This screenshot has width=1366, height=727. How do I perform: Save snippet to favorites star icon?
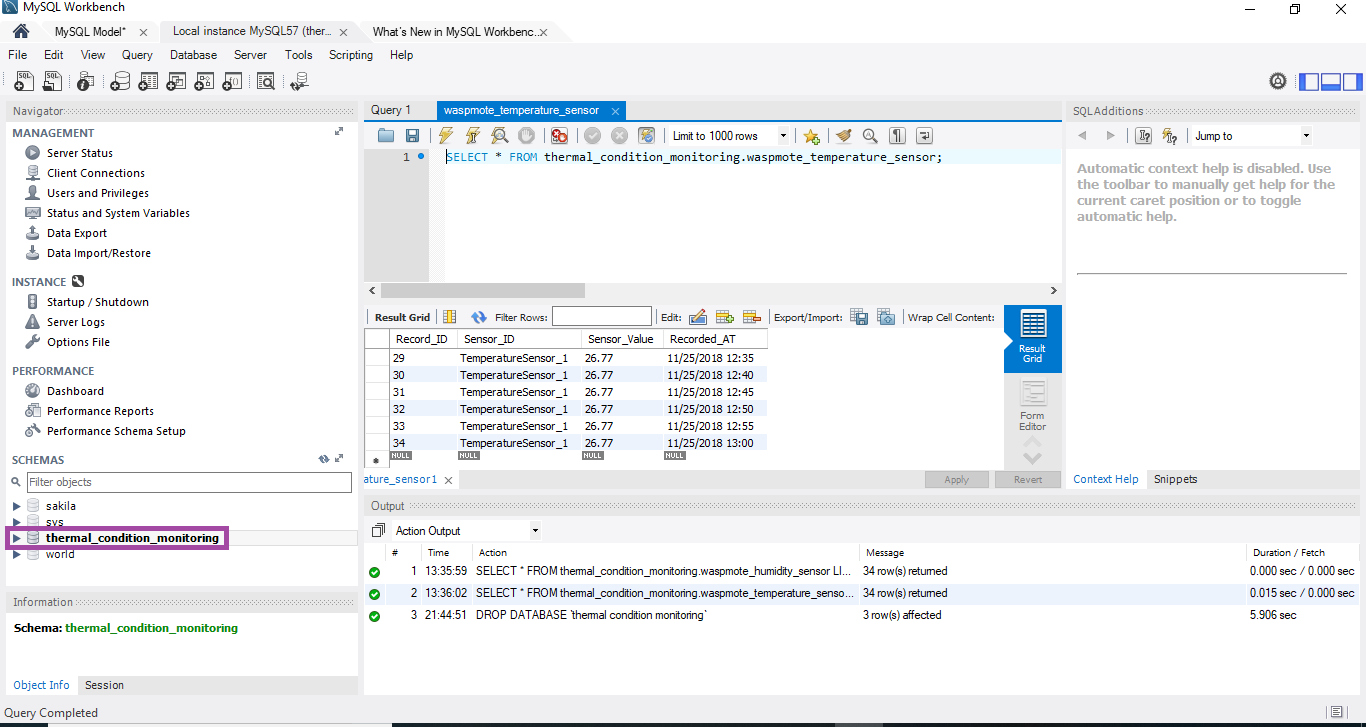811,136
